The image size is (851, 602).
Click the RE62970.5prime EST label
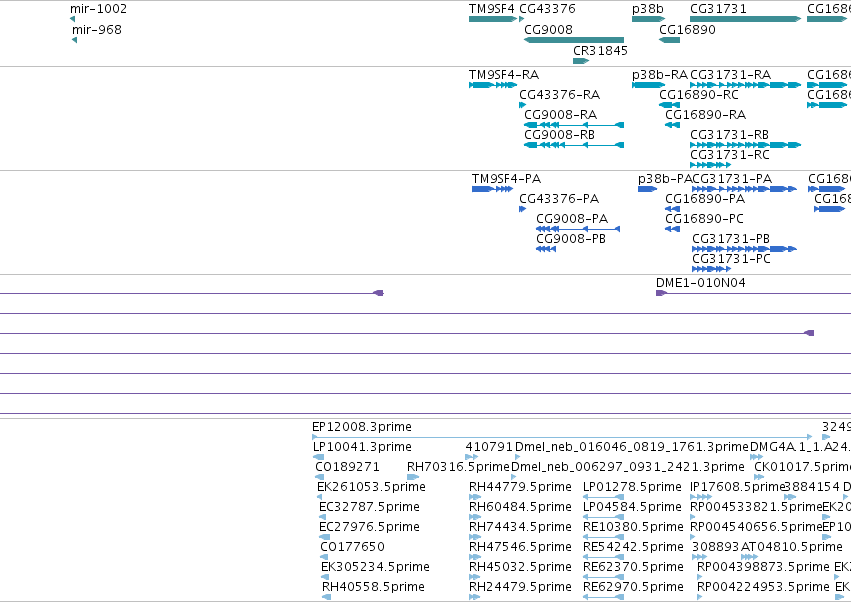pos(633,586)
